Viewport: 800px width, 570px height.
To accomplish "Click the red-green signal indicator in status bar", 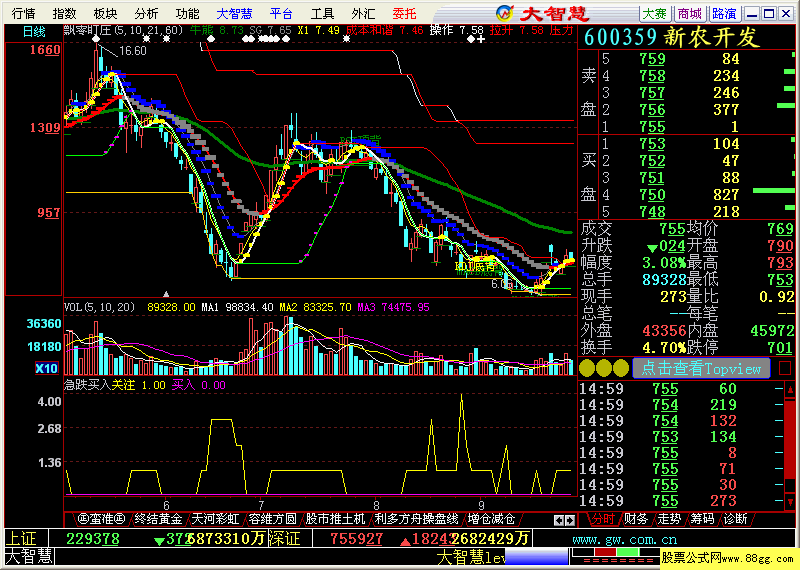I will pyautogui.click(x=614, y=553).
